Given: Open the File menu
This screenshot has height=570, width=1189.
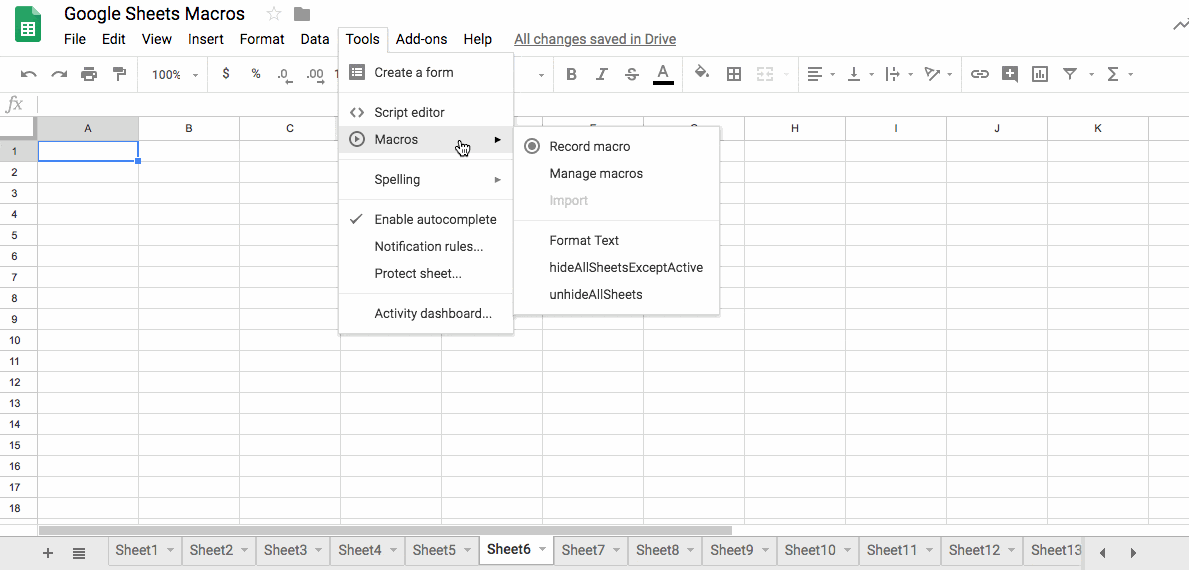Looking at the screenshot, I should tap(75, 39).
